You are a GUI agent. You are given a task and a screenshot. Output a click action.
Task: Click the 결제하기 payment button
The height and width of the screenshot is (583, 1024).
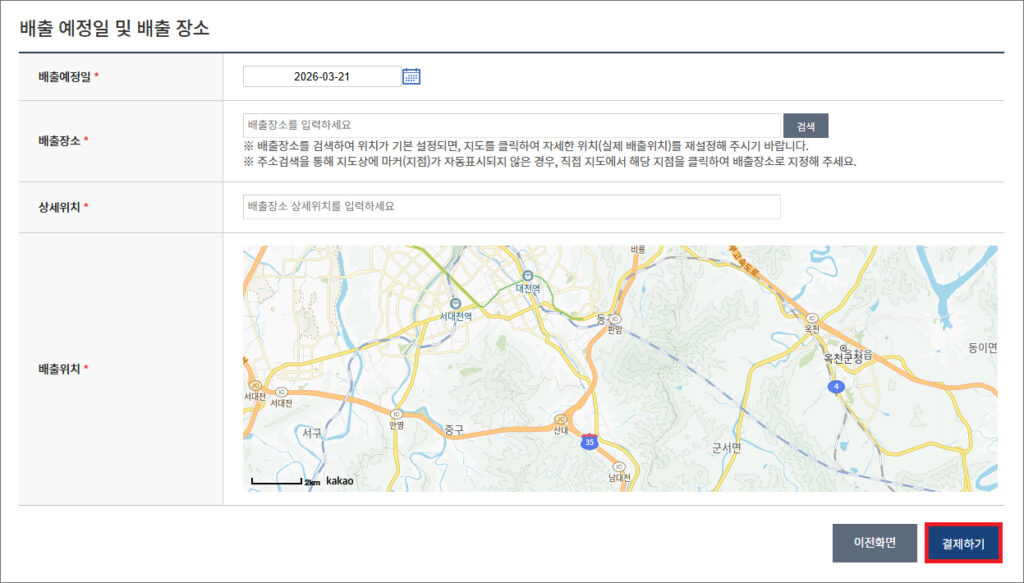click(x=963, y=543)
